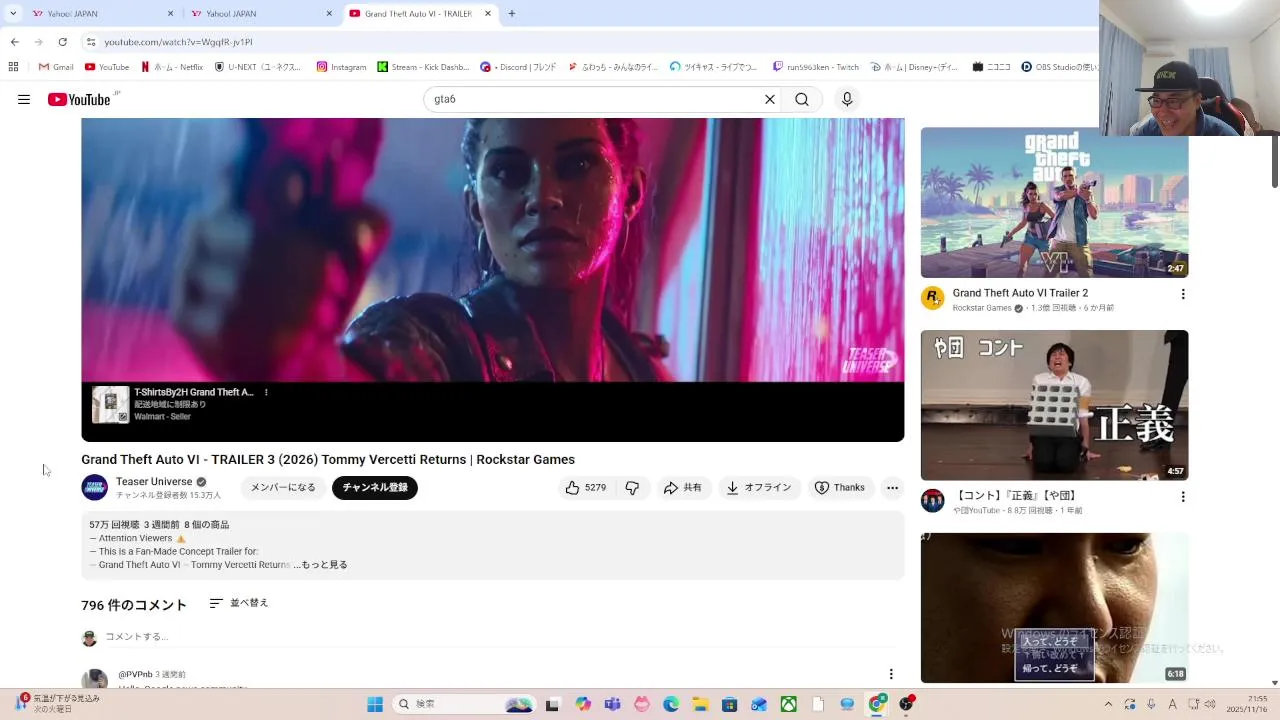
Task: Send a Thanks tip to the creator
Action: (840, 488)
